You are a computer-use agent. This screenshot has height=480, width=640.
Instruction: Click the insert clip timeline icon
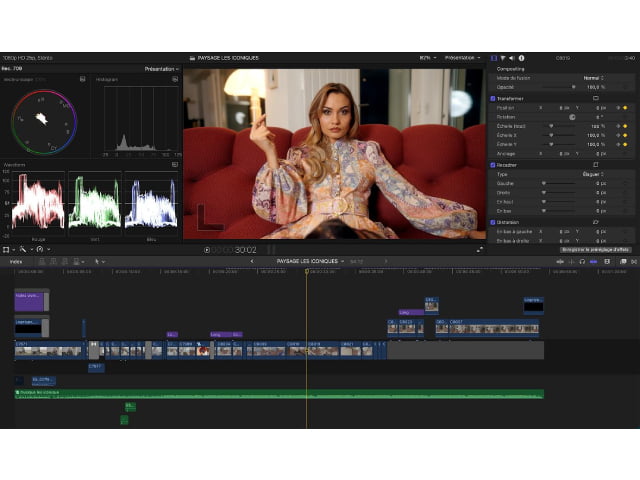[53, 262]
